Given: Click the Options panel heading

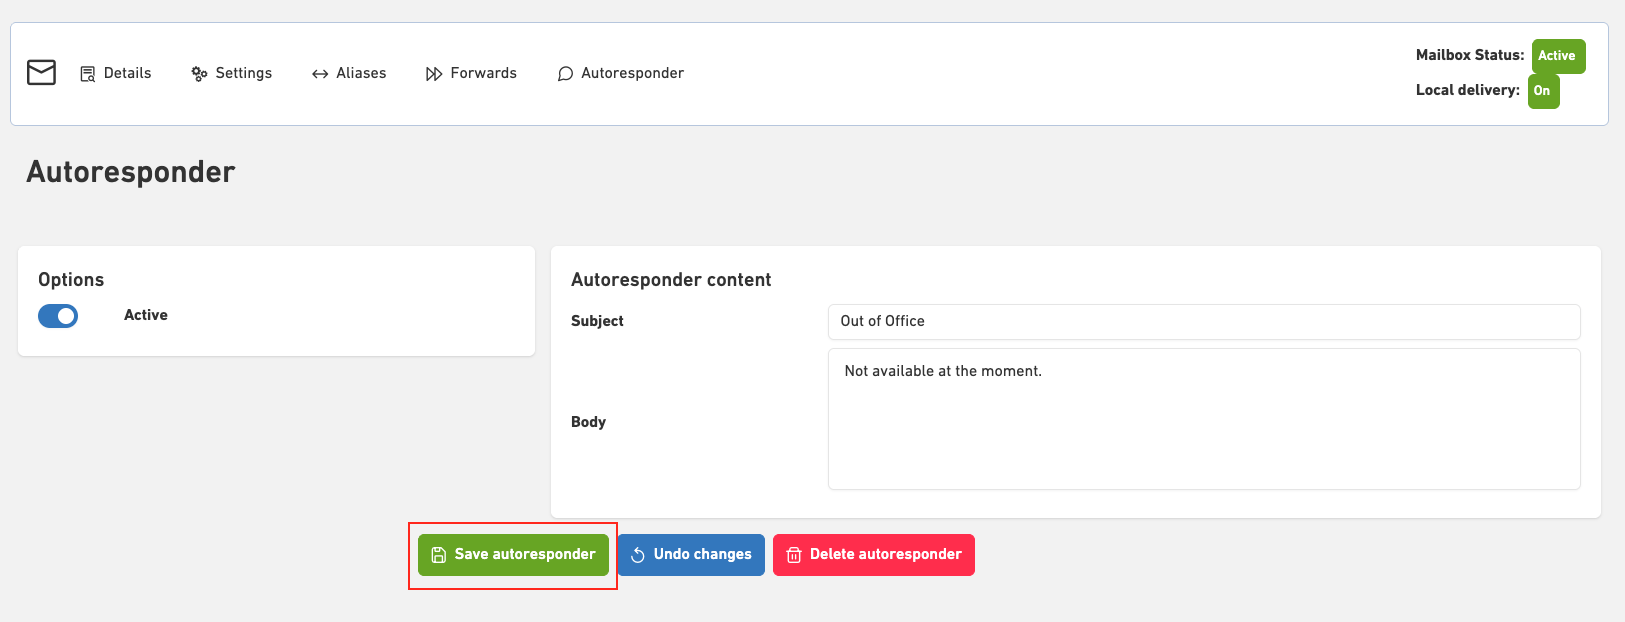Looking at the screenshot, I should click(71, 280).
